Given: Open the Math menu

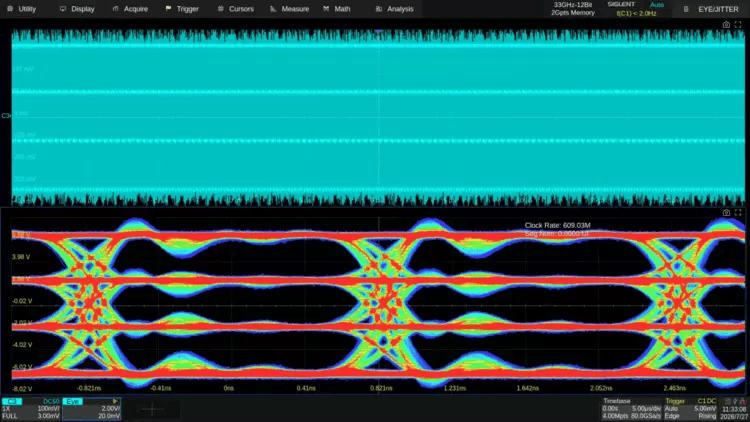Looking at the screenshot, I should click(x=337, y=9).
